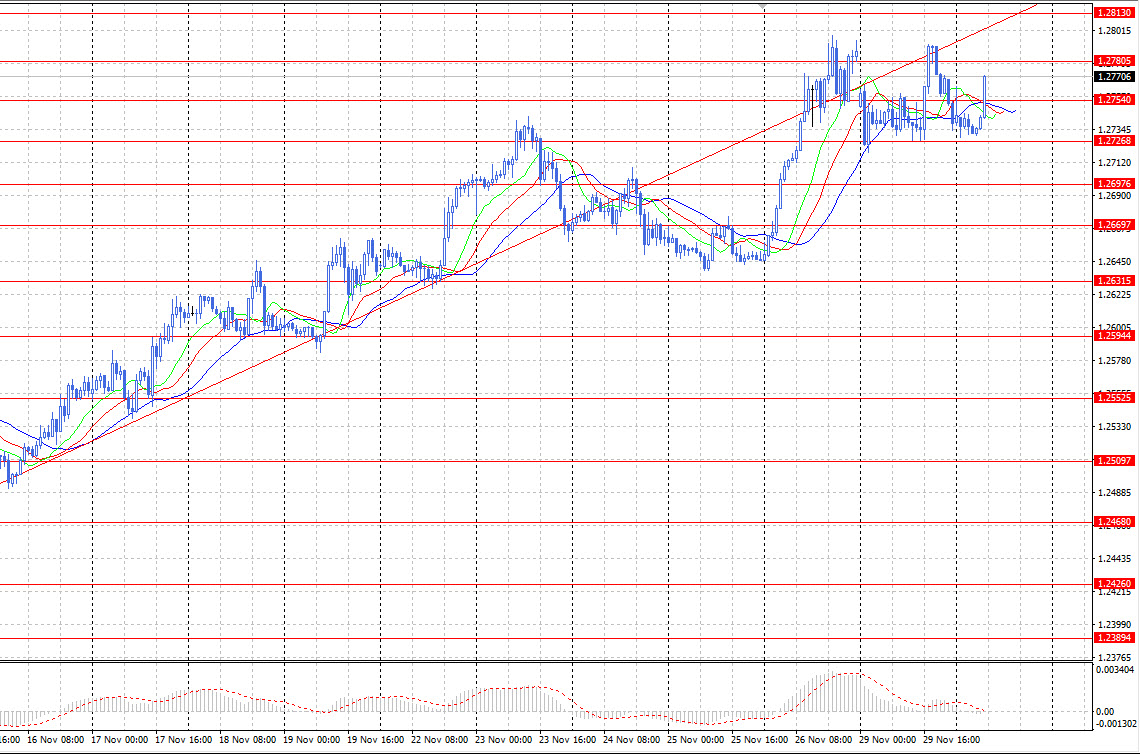This screenshot has height=754, width=1140.
Task: Click the grey chart shift triangle at top
Action: (x=762, y=7)
